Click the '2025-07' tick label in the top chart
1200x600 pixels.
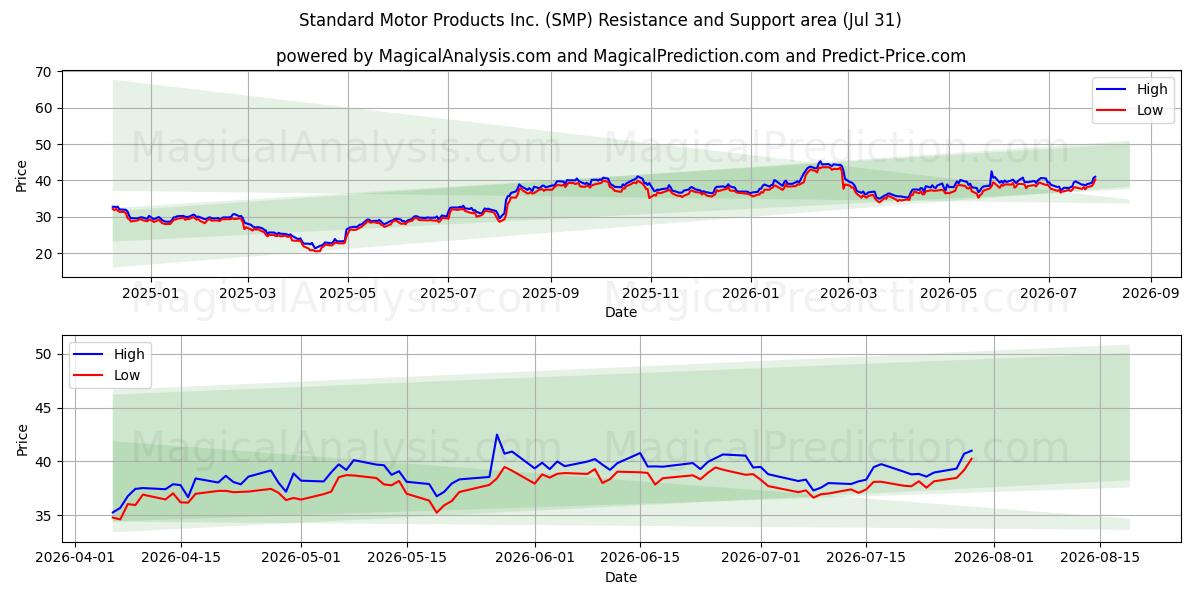click(x=448, y=295)
